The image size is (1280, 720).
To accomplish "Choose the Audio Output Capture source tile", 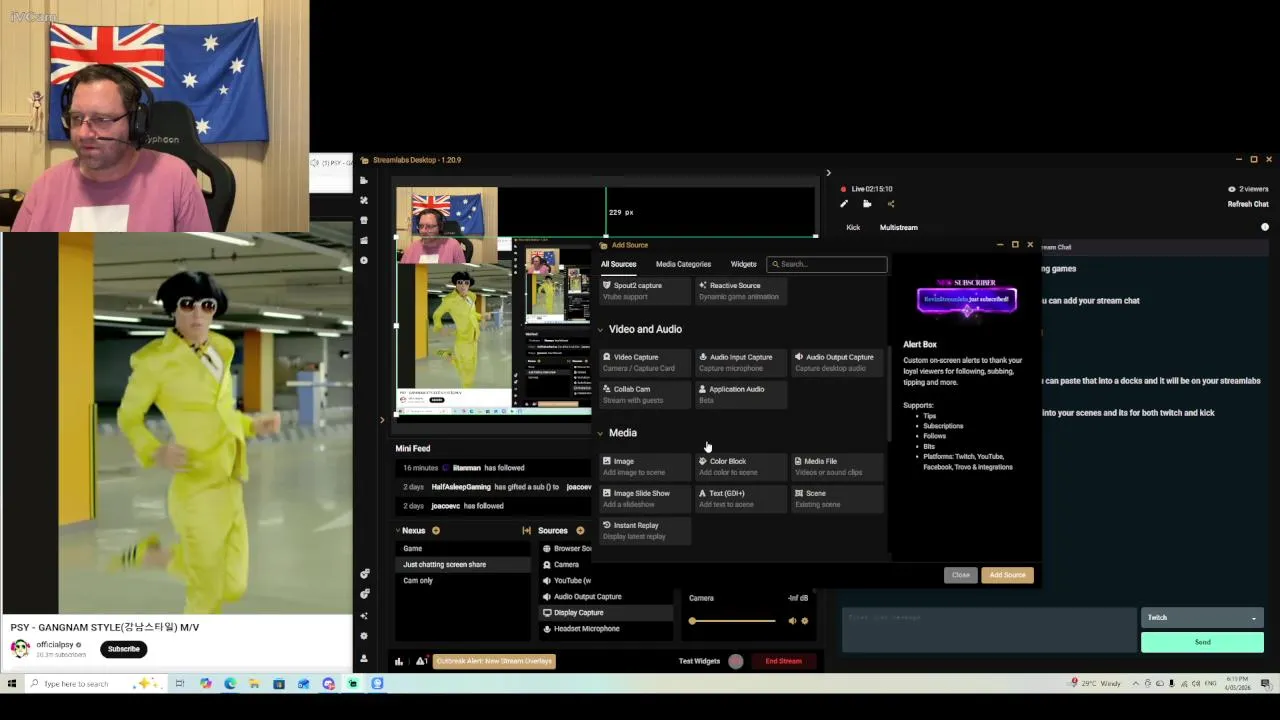I will pyautogui.click(x=837, y=362).
